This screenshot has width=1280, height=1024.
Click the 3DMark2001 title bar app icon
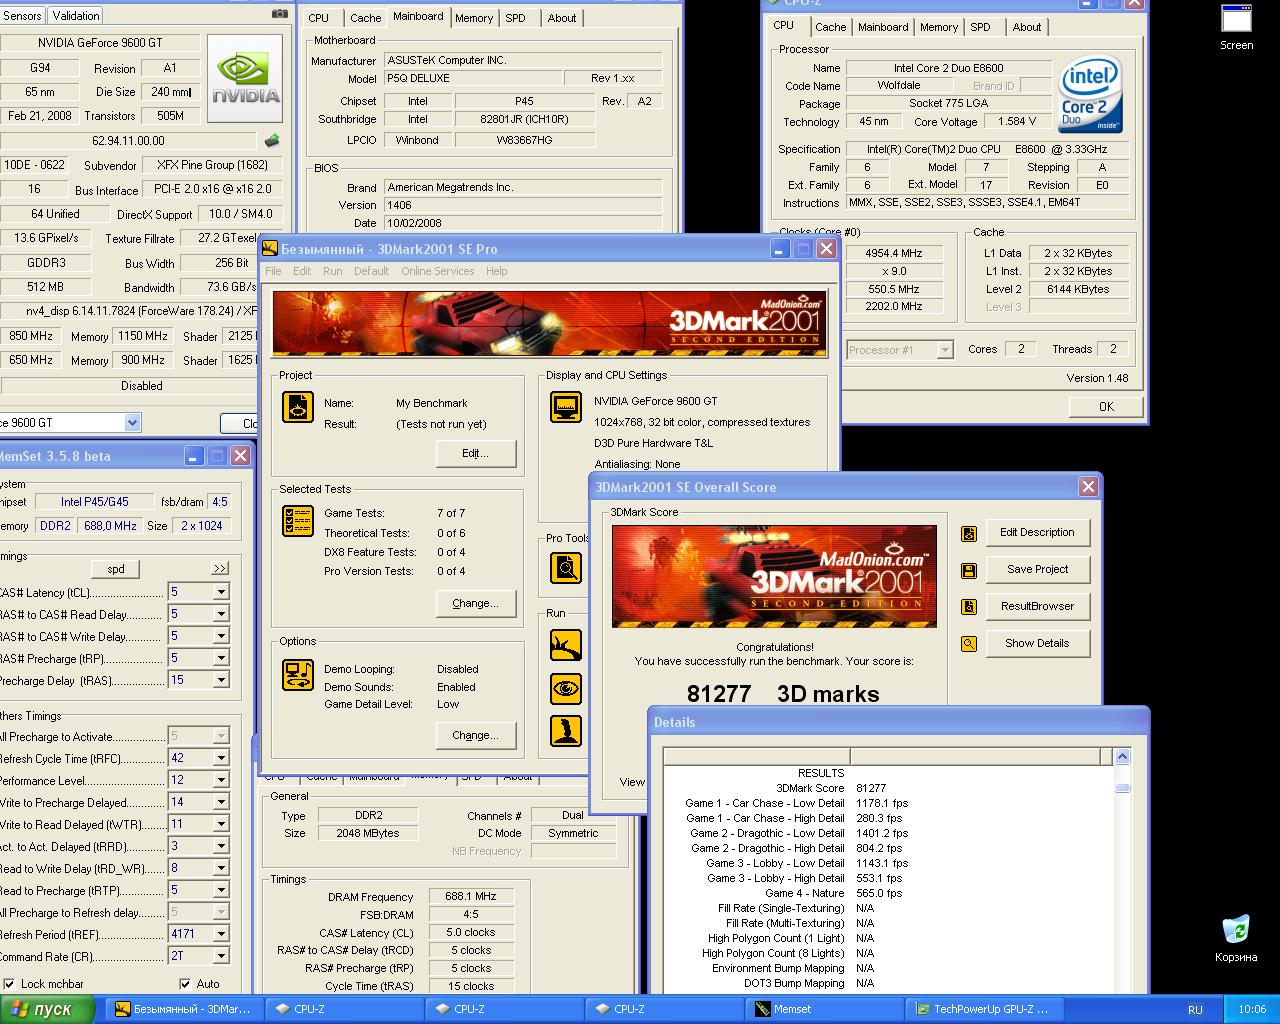tap(270, 249)
